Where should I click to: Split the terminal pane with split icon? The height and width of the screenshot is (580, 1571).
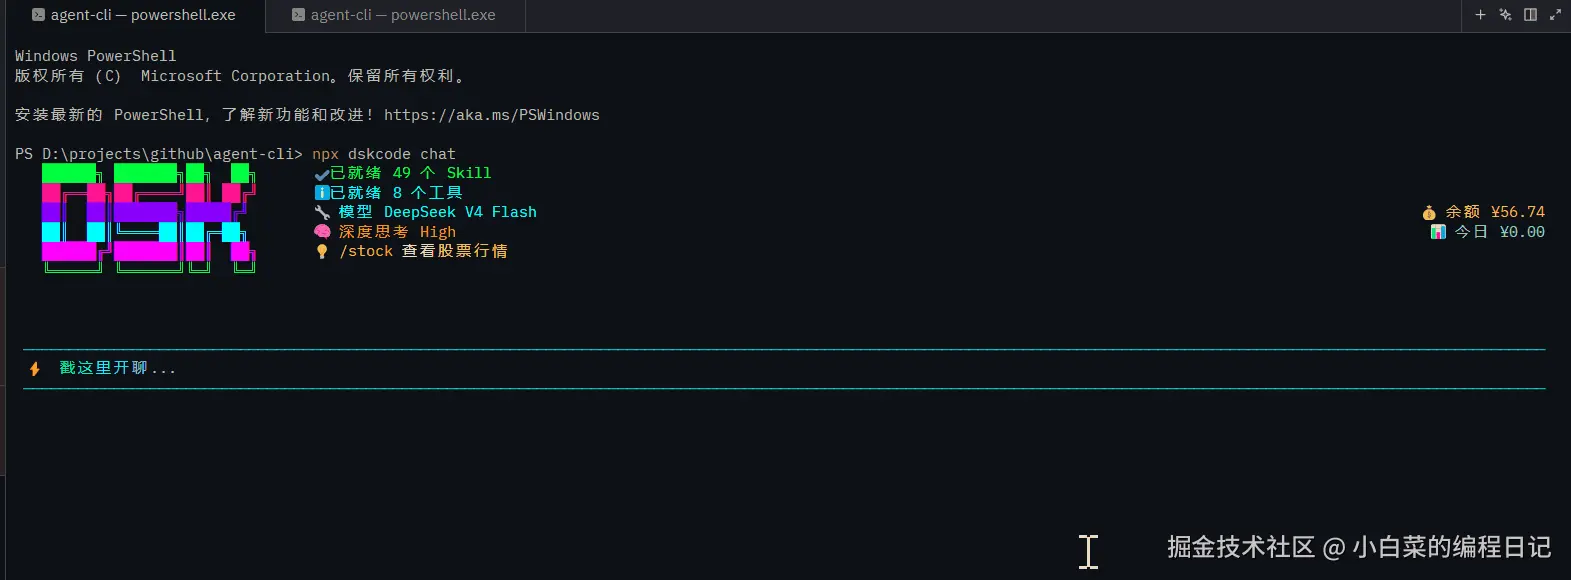pyautogui.click(x=1530, y=15)
